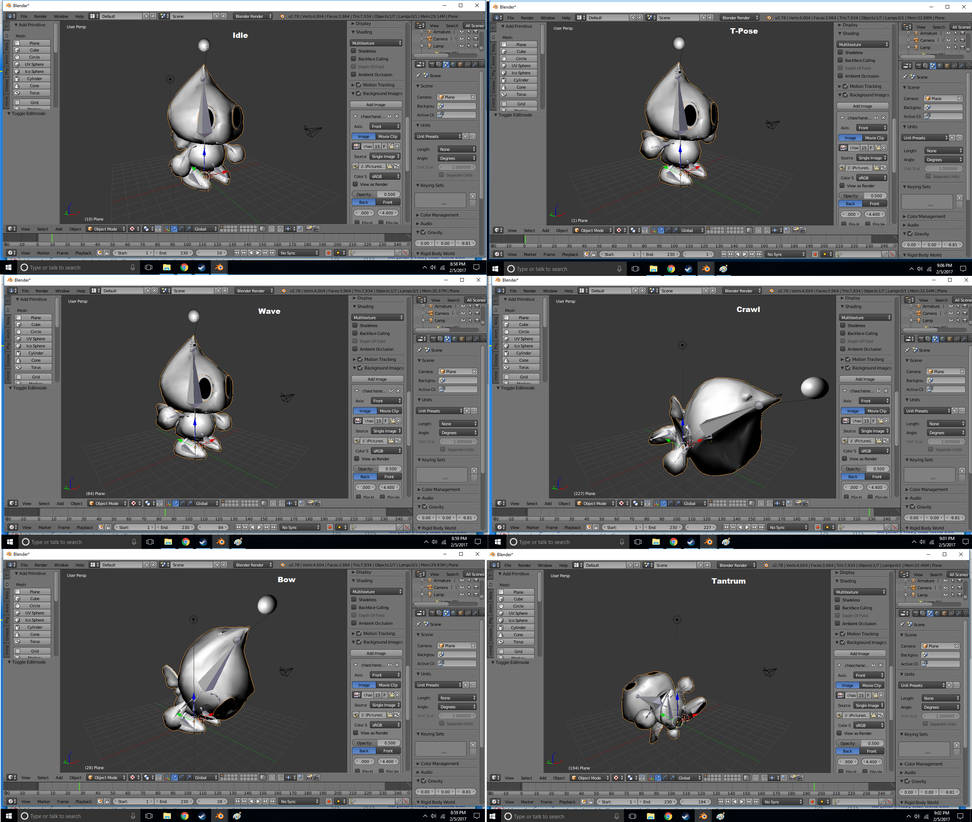The image size is (972, 822).
Task: Toggle Background Images checkbox in Idle window
Action: click(359, 93)
